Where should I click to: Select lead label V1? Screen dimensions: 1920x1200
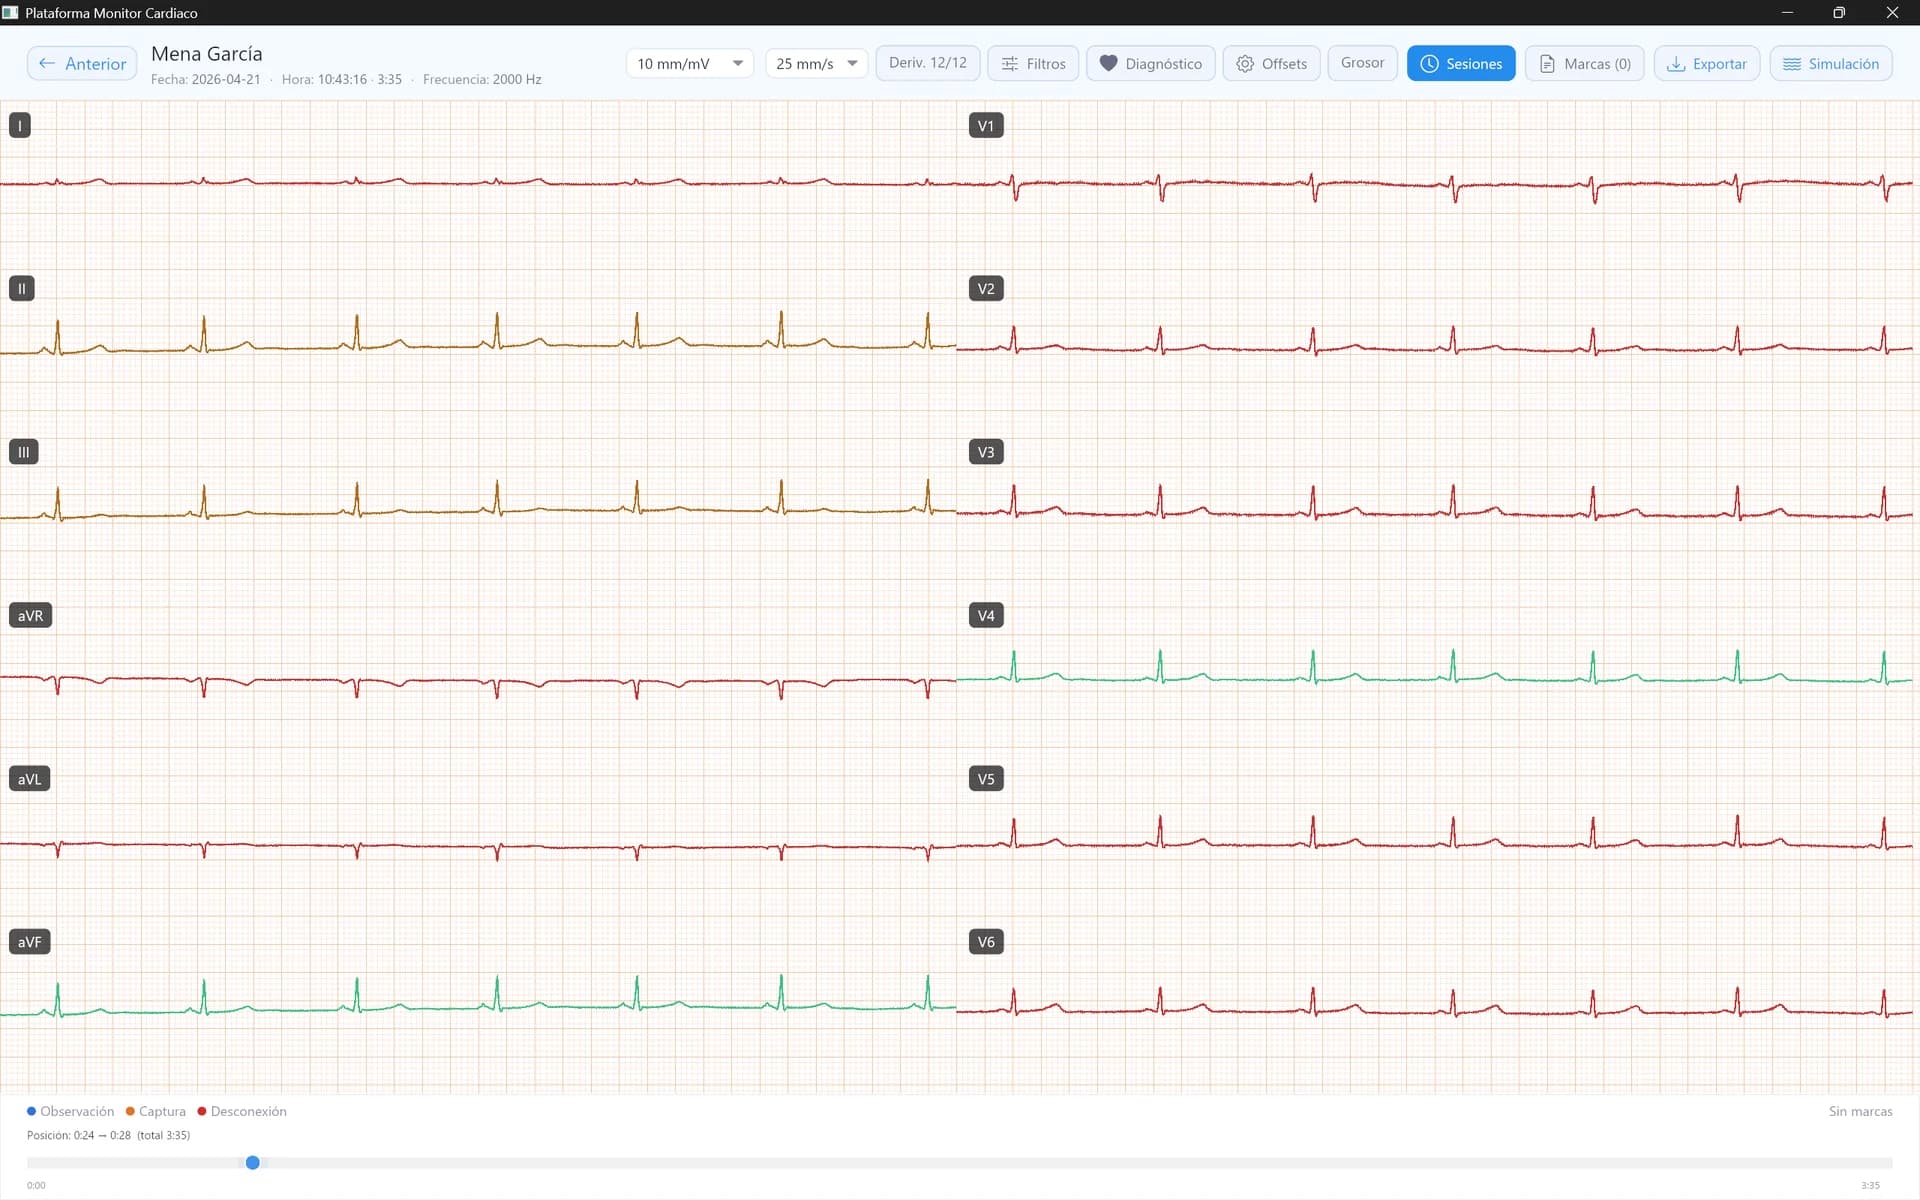tap(986, 125)
